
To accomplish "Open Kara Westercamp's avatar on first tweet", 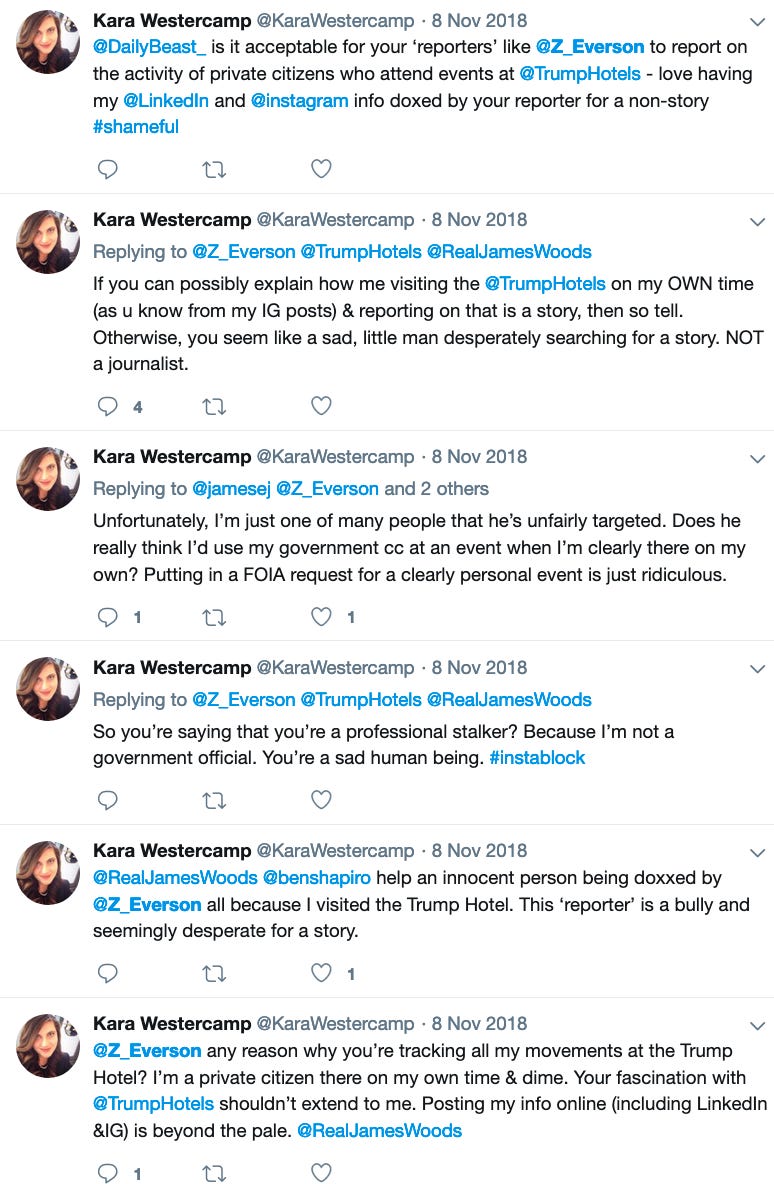I will pyautogui.click(x=48, y=42).
